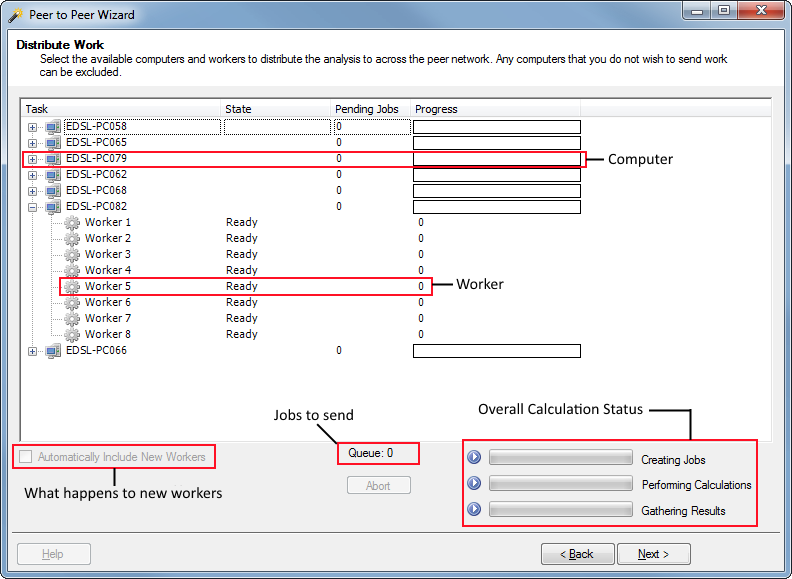Select the Worker 3 label
Viewport: 792px width, 579px height.
[x=108, y=254]
